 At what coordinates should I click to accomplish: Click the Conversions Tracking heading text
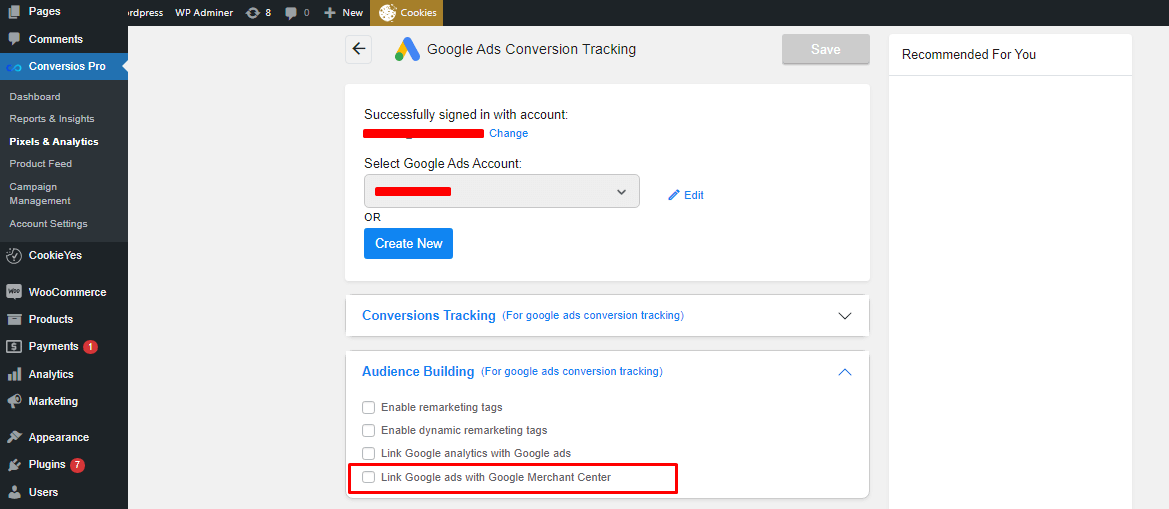(429, 315)
